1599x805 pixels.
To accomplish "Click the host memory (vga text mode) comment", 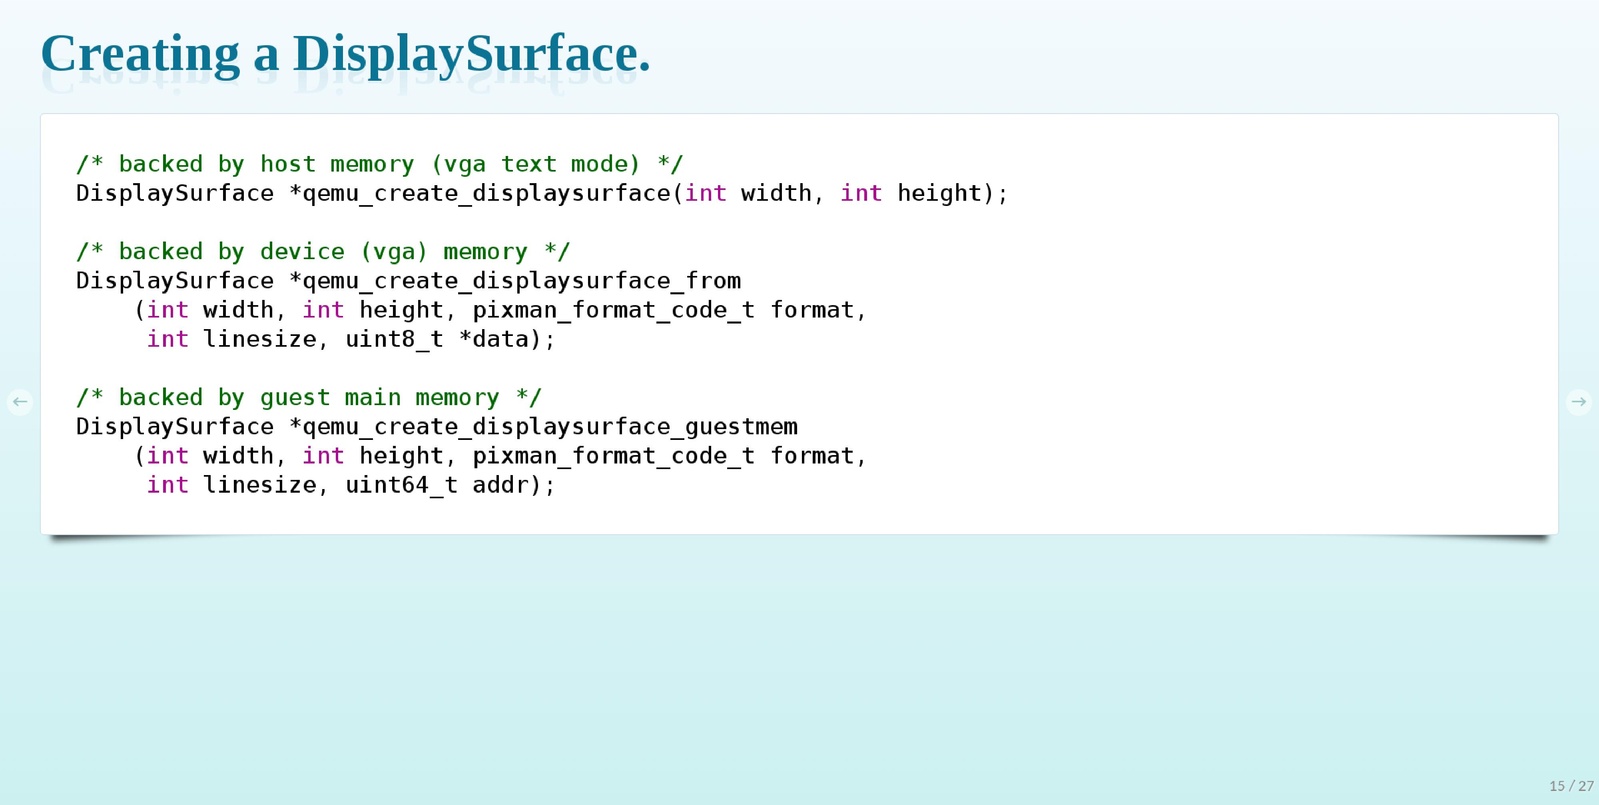I will pyautogui.click(x=379, y=164).
